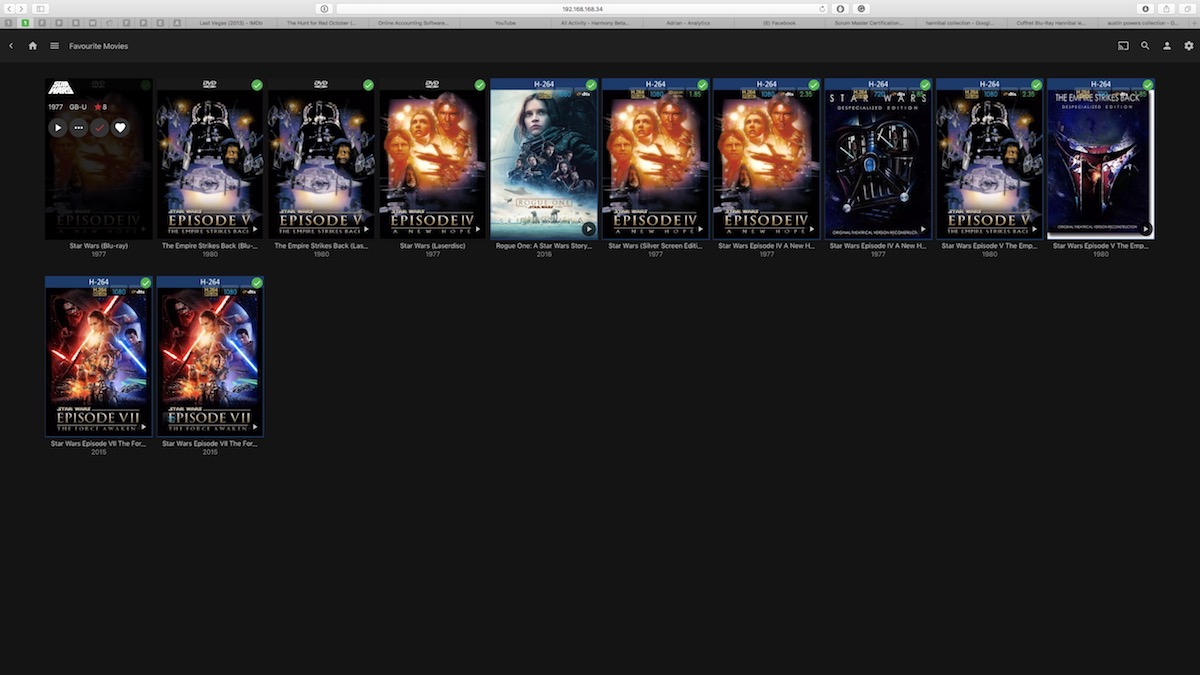Open the Emby home screen icon
Viewport: 1200px width, 675px height.
pos(33,46)
